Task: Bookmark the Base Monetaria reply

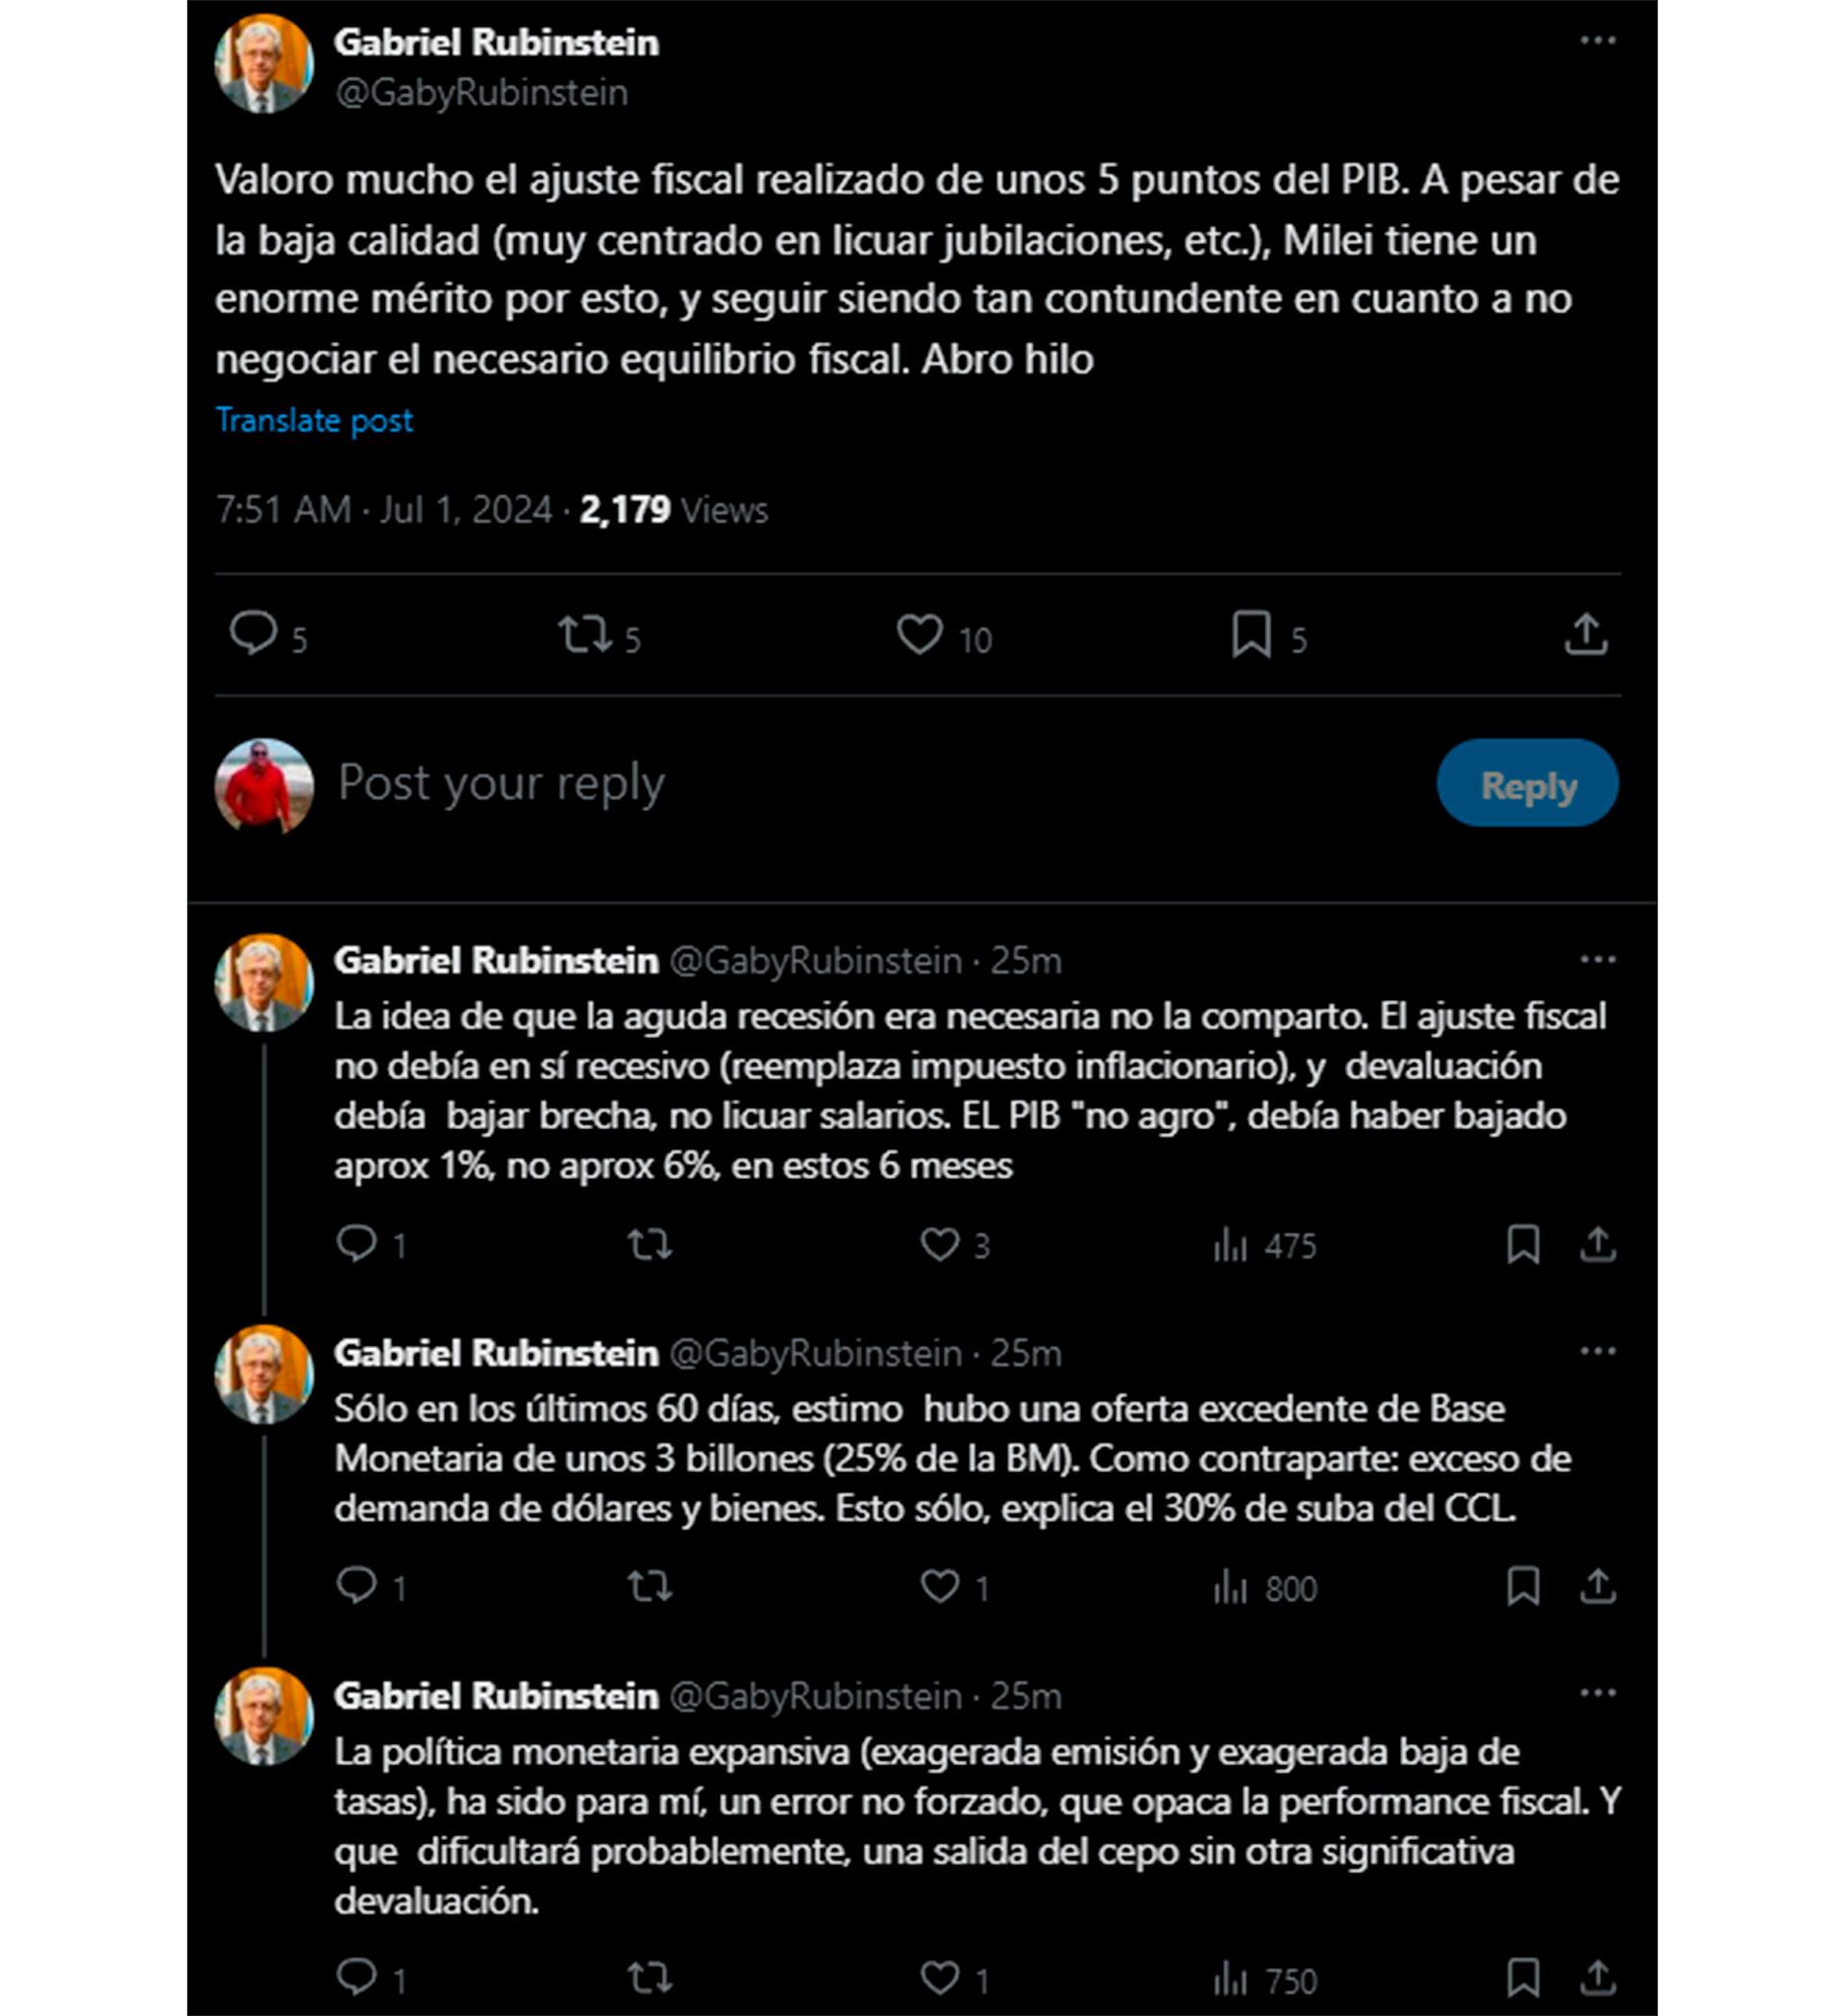Action: pos(1522,1587)
